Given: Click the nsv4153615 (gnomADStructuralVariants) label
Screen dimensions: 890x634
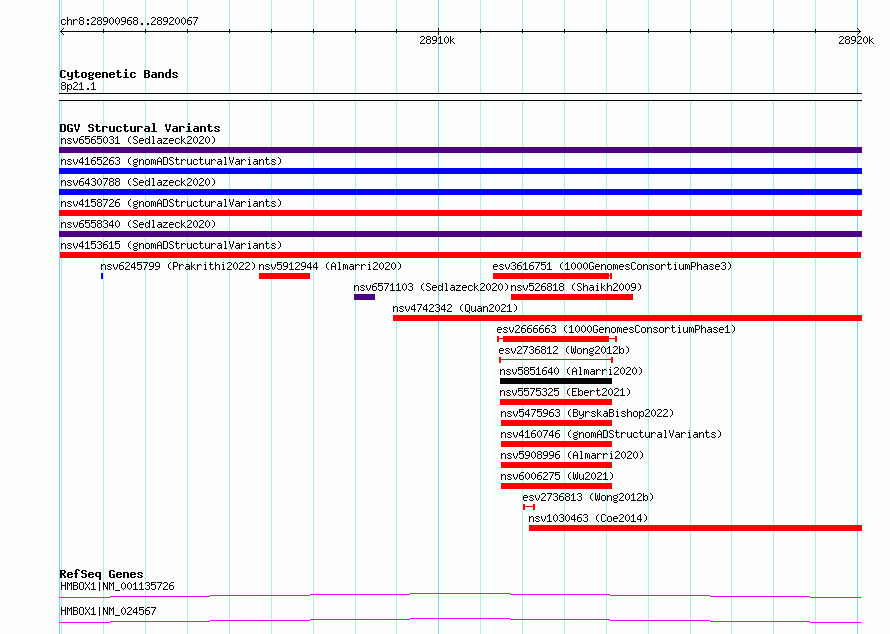Looking at the screenshot, I should pyautogui.click(x=171, y=245).
